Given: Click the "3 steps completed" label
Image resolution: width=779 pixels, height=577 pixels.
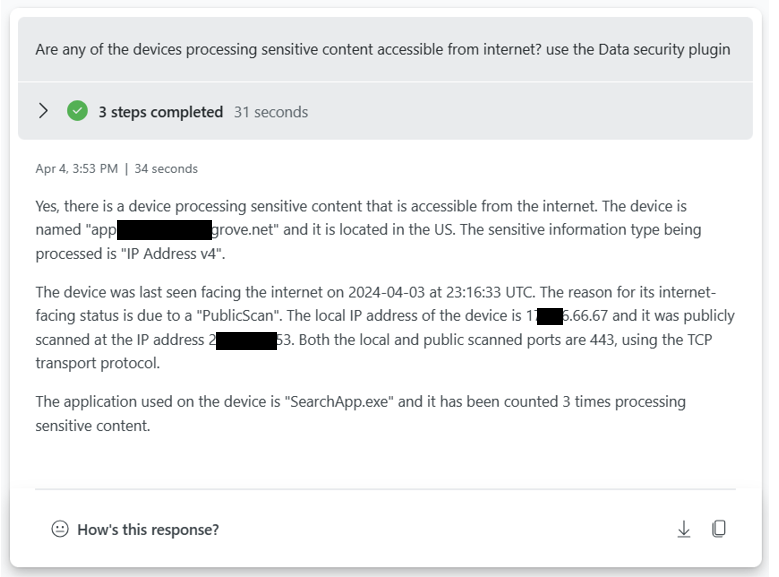Looking at the screenshot, I should [160, 112].
